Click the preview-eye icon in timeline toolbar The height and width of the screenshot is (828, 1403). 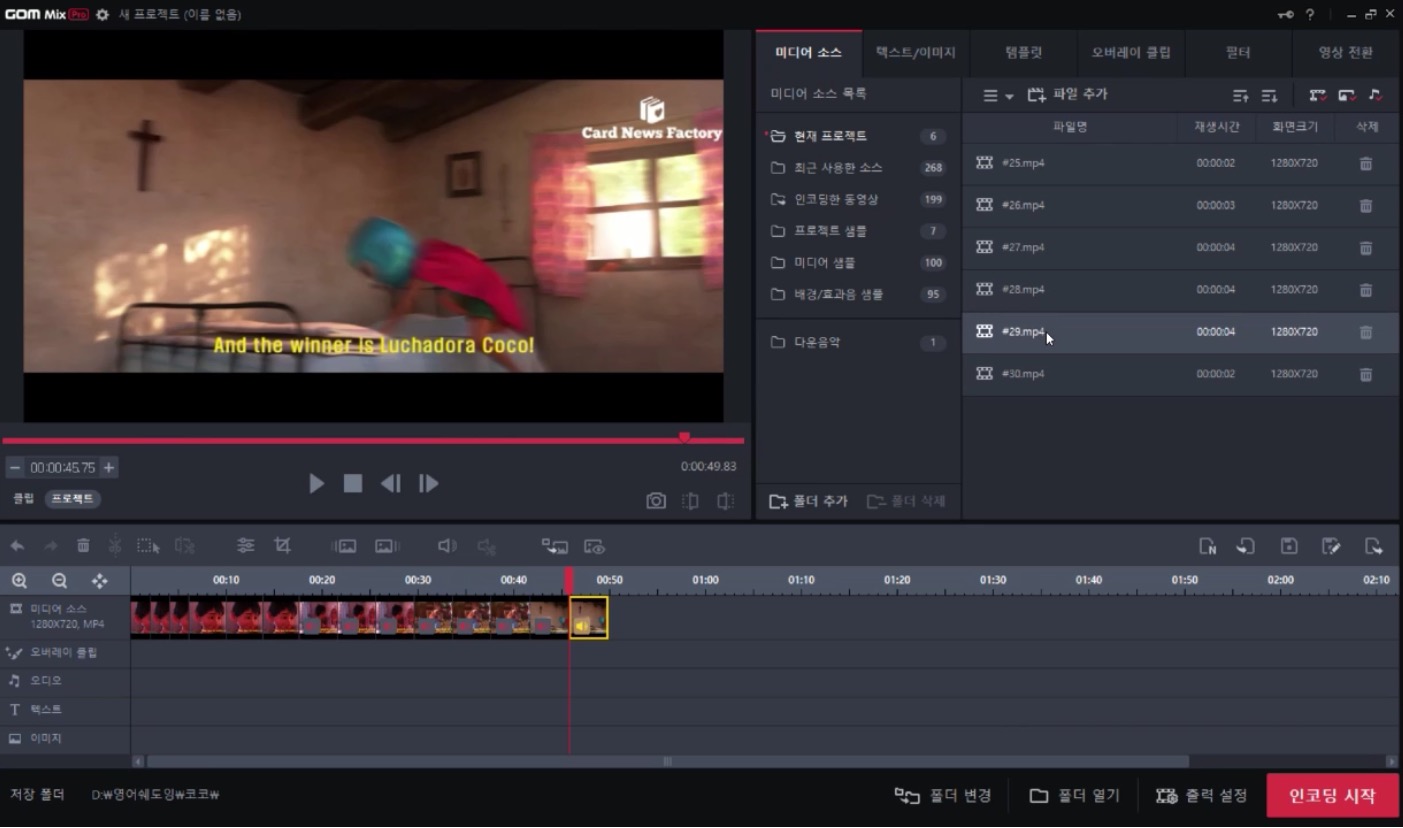point(595,546)
